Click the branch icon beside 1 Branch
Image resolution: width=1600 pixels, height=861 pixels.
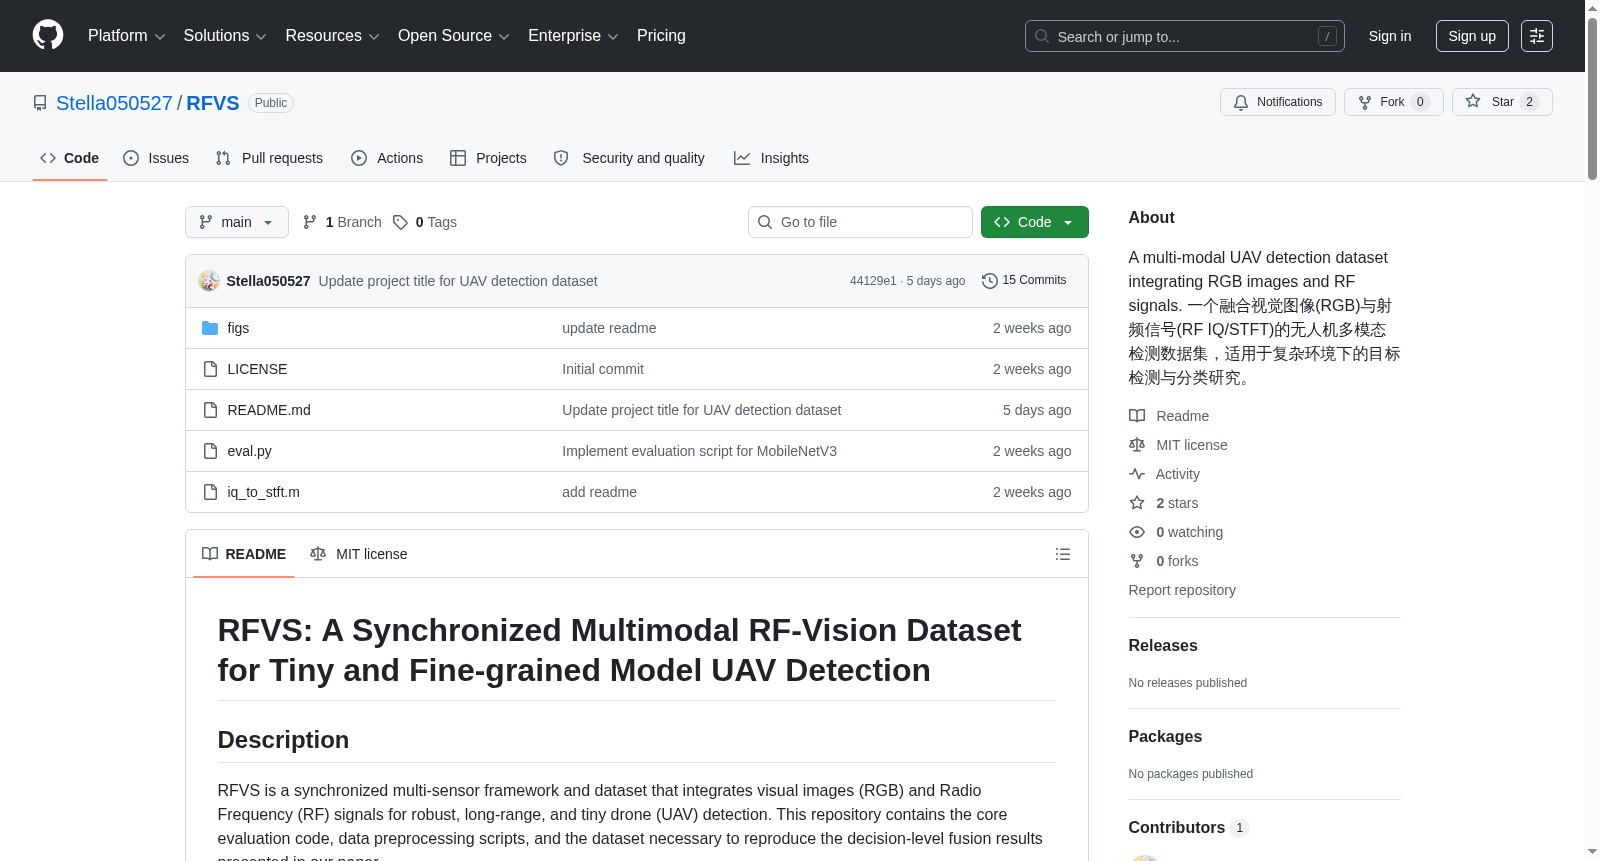[310, 222]
